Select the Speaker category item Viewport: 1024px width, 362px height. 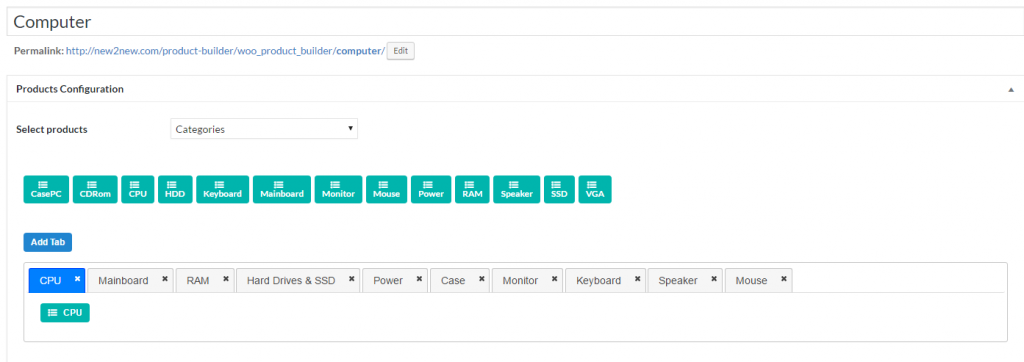coord(517,189)
